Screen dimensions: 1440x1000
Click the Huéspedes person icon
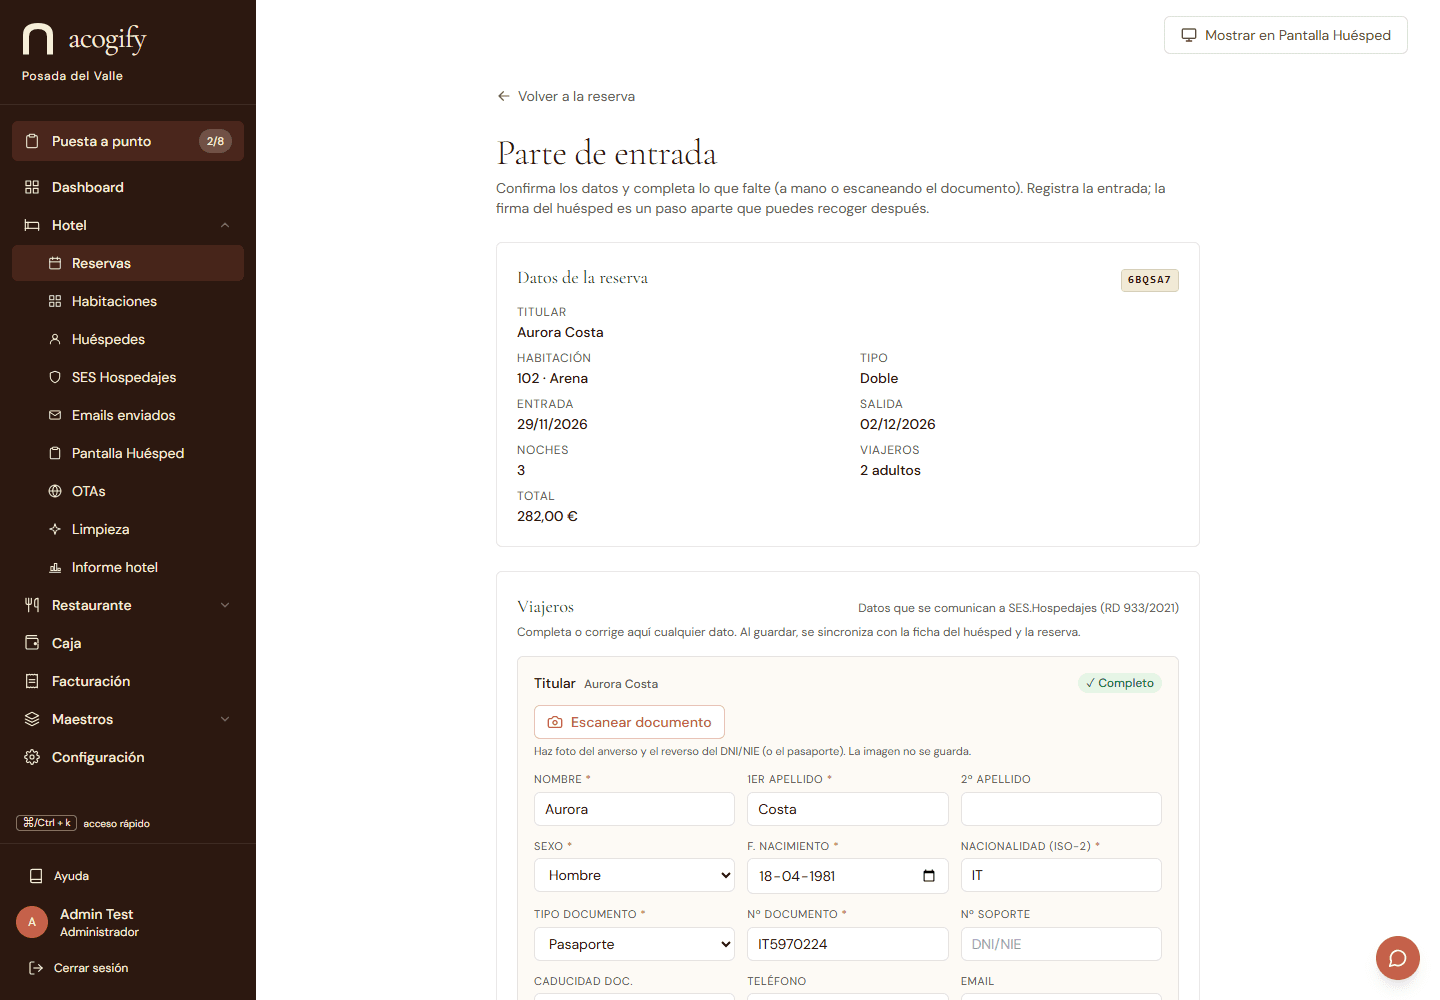point(55,339)
